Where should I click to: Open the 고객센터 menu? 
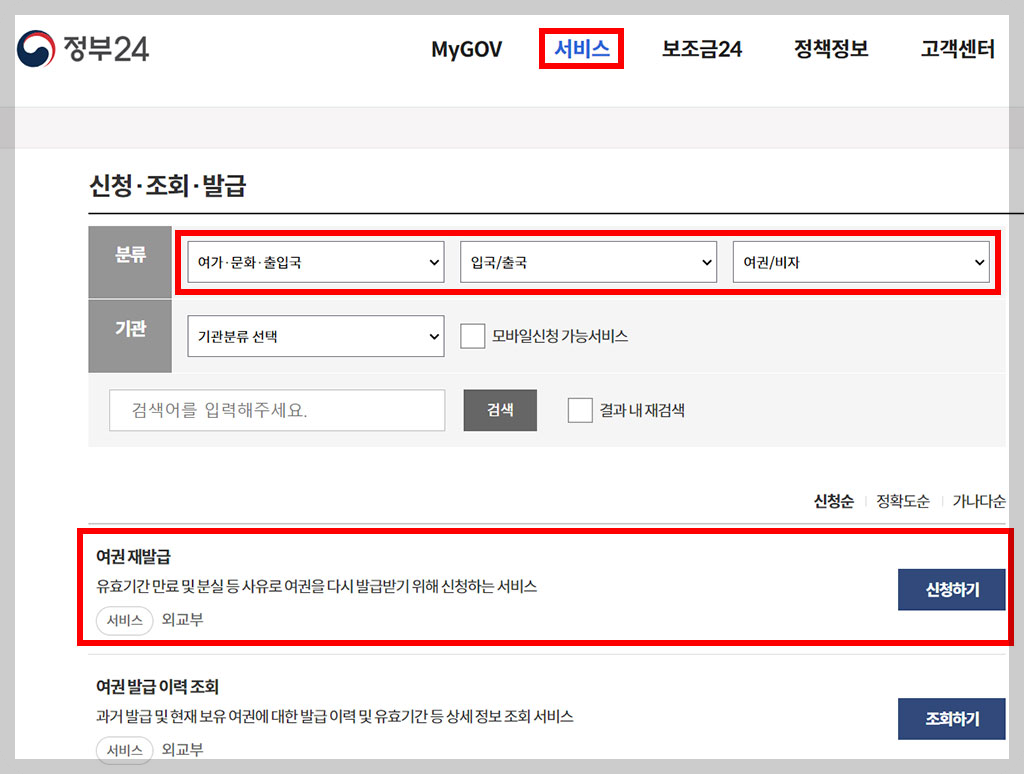956,48
